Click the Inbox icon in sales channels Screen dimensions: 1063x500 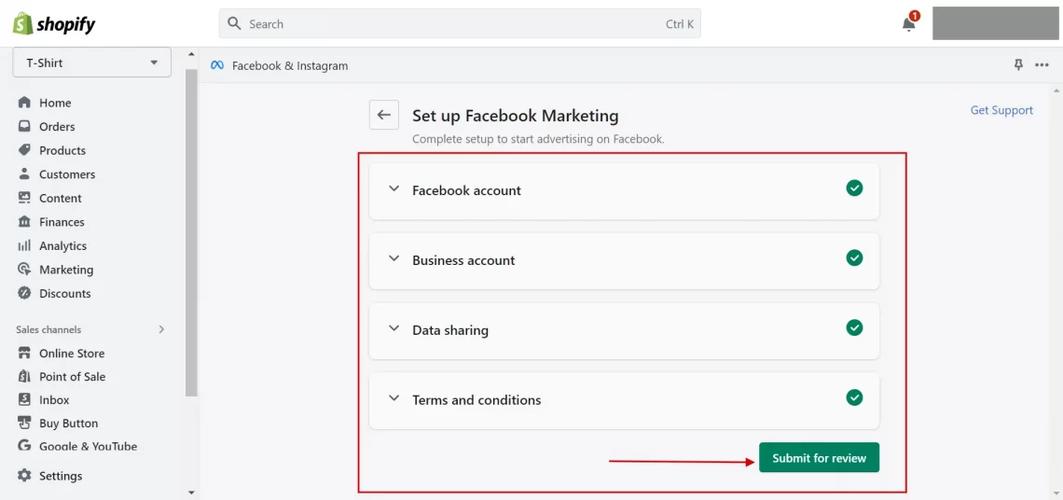[x=24, y=400]
